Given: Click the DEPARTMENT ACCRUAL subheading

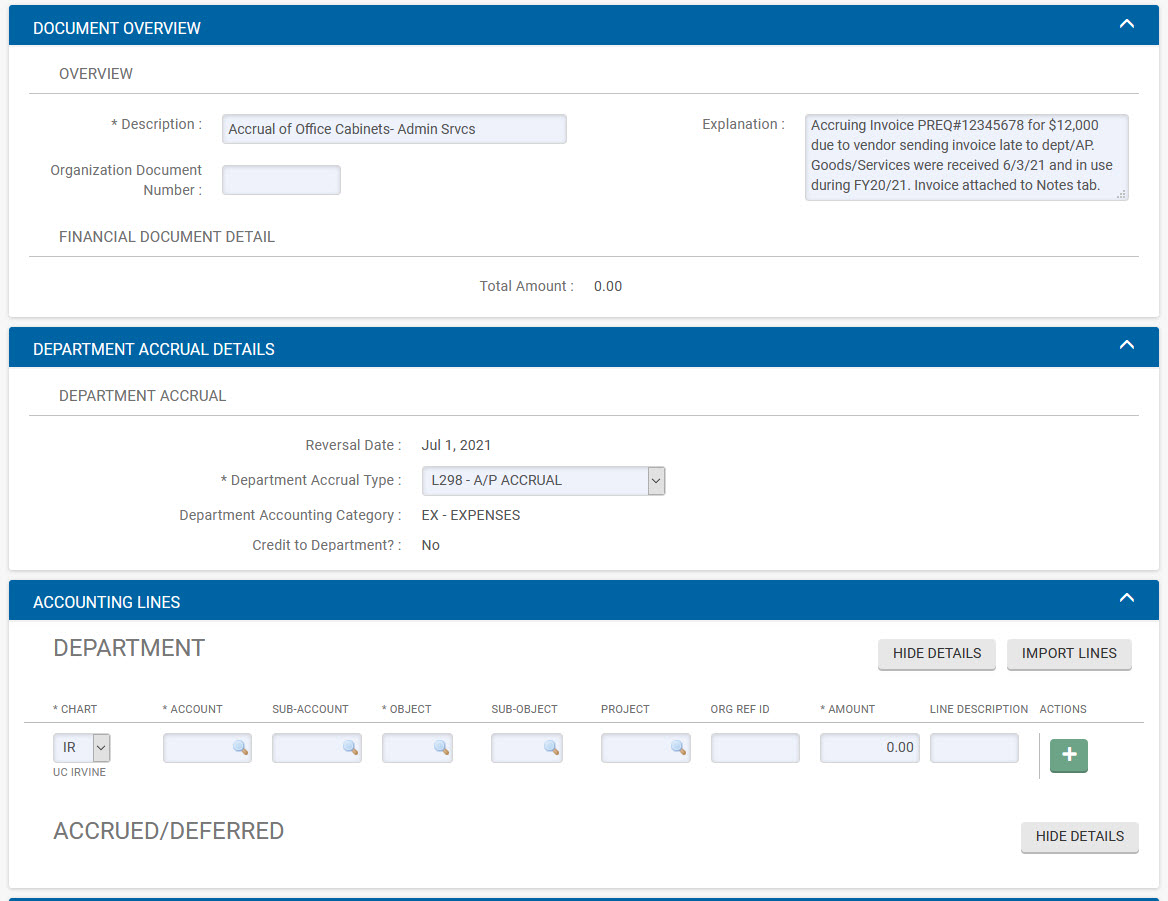Looking at the screenshot, I should click(x=142, y=396).
